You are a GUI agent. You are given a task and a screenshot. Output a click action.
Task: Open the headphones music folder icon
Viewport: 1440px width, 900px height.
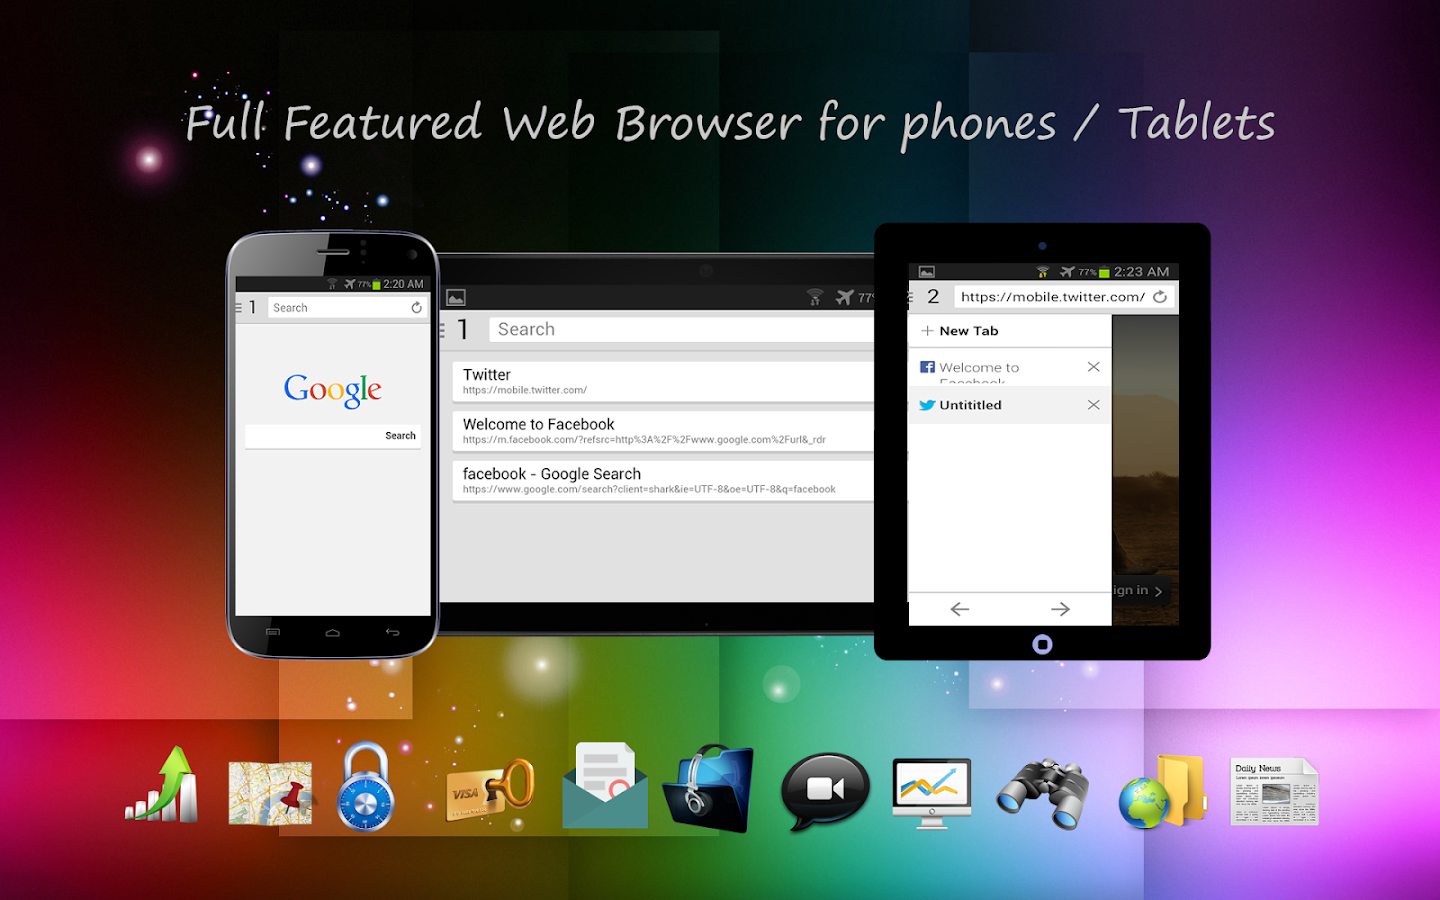click(709, 788)
